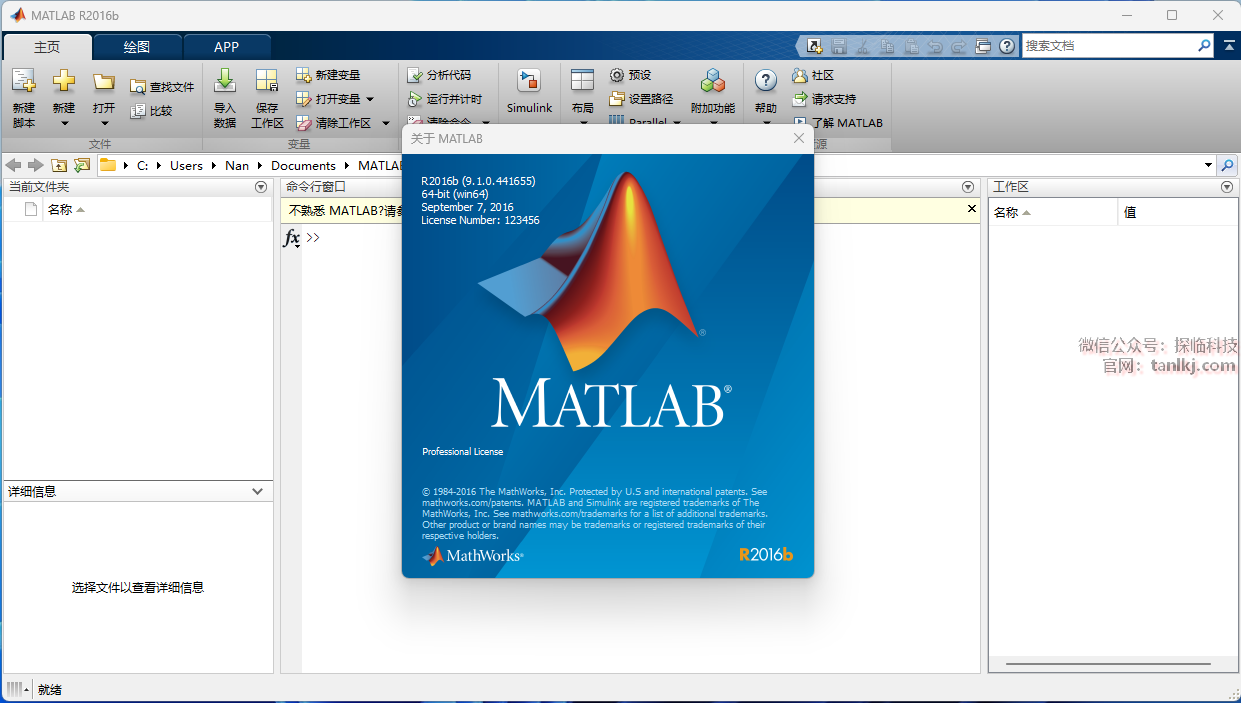Switch to the 绘图 (Plots) tab
Image resolution: width=1241 pixels, height=703 pixels.
[137, 47]
